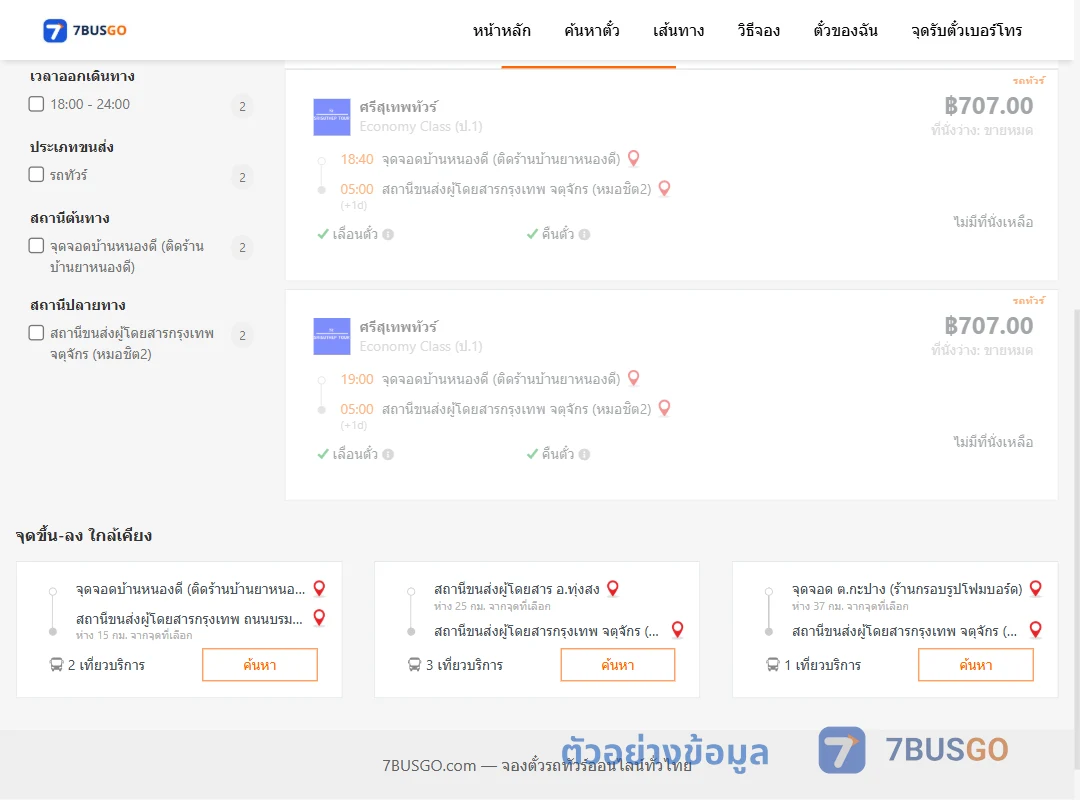
Task: Enable the รถทัวร์ transport type checkbox
Action: coord(37,174)
